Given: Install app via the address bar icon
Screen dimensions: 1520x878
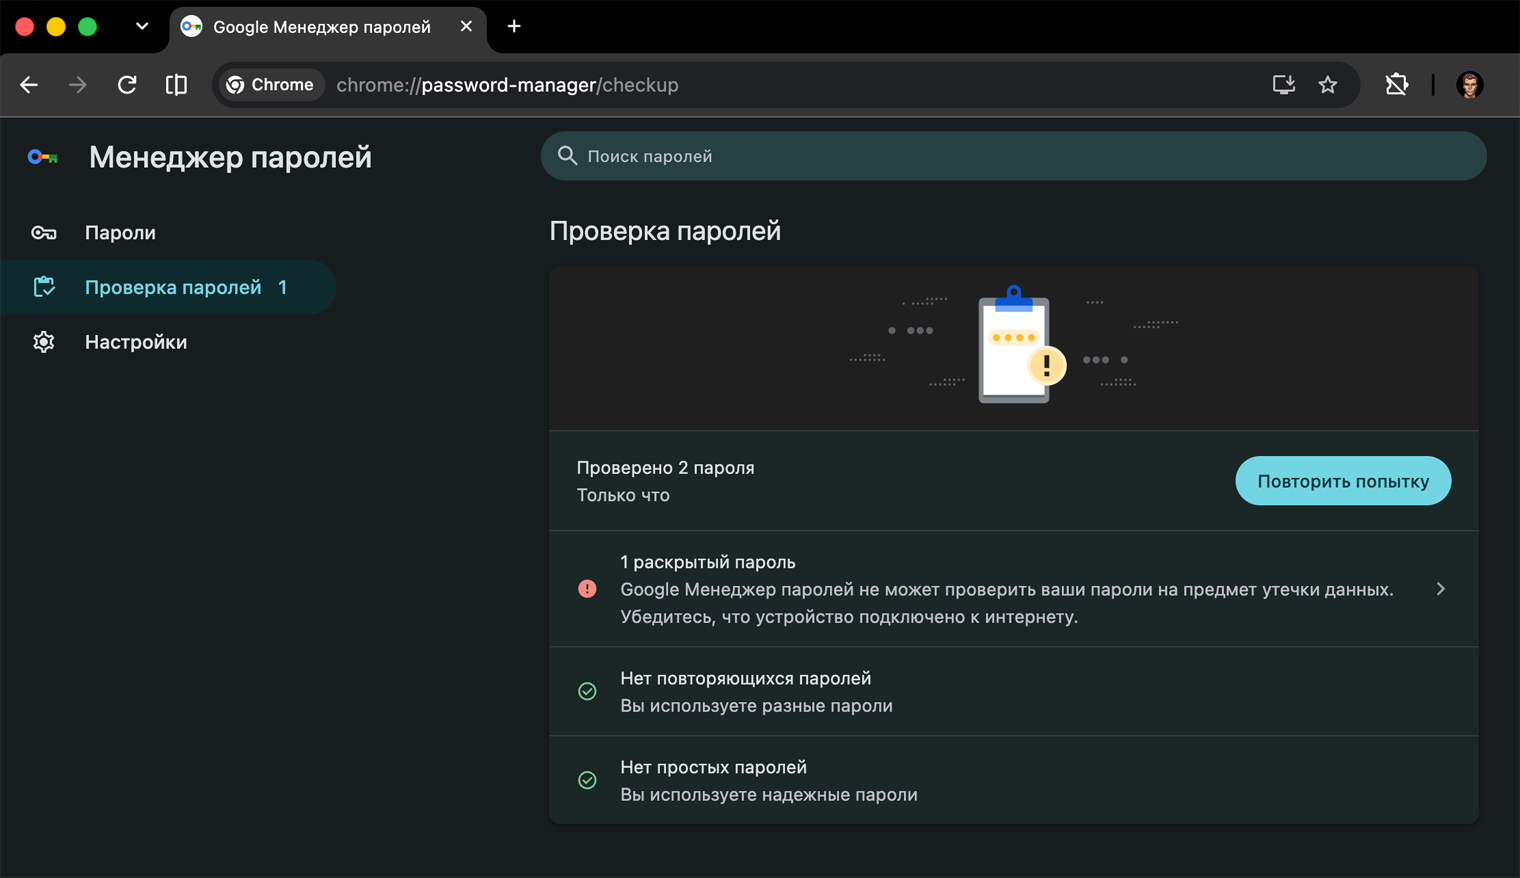Looking at the screenshot, I should tap(1284, 85).
